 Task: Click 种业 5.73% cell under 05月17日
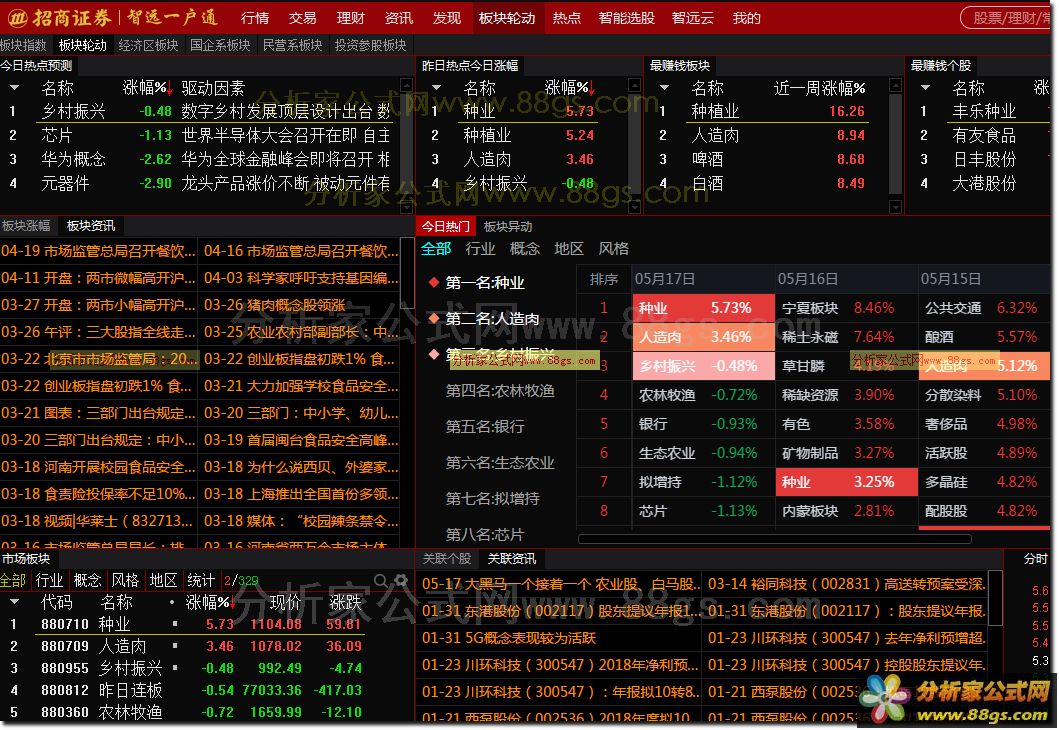pyautogui.click(x=704, y=308)
